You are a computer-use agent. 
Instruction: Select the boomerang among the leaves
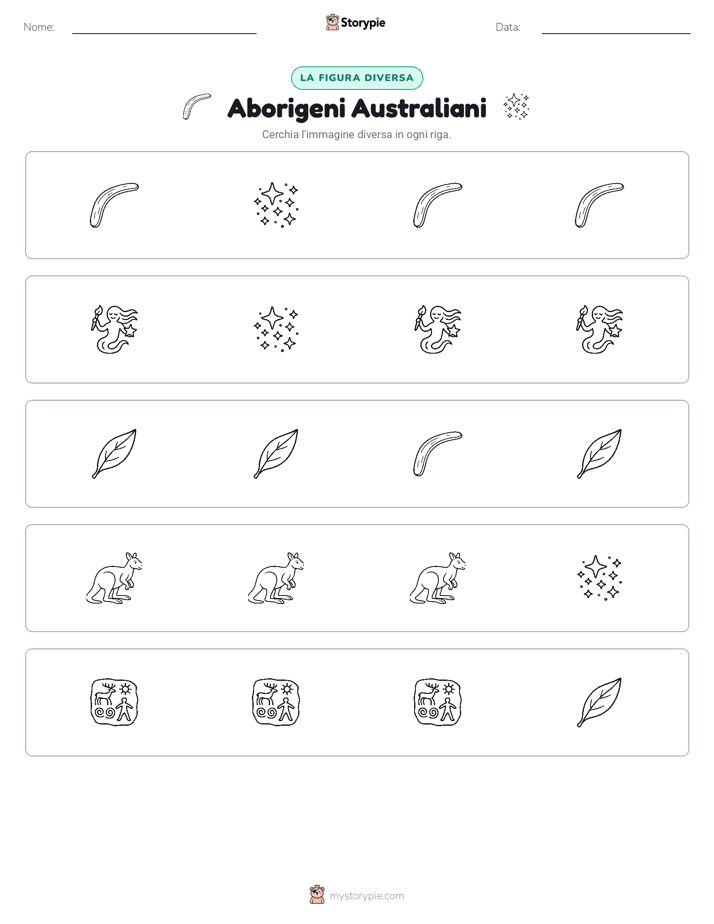[438, 454]
